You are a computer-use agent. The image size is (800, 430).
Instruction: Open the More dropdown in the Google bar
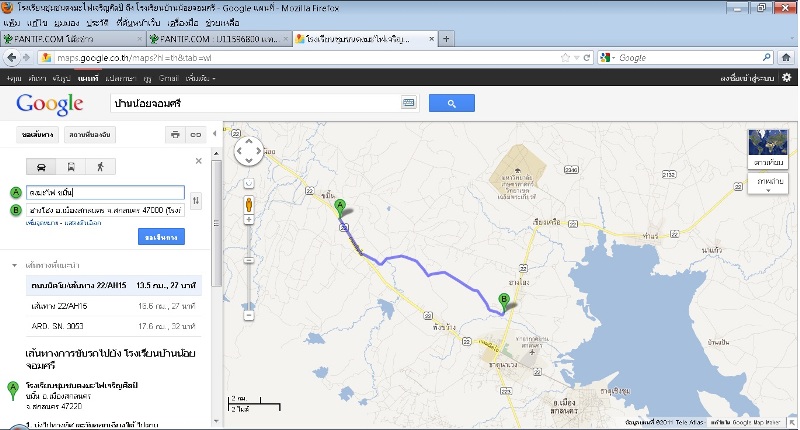pos(201,78)
